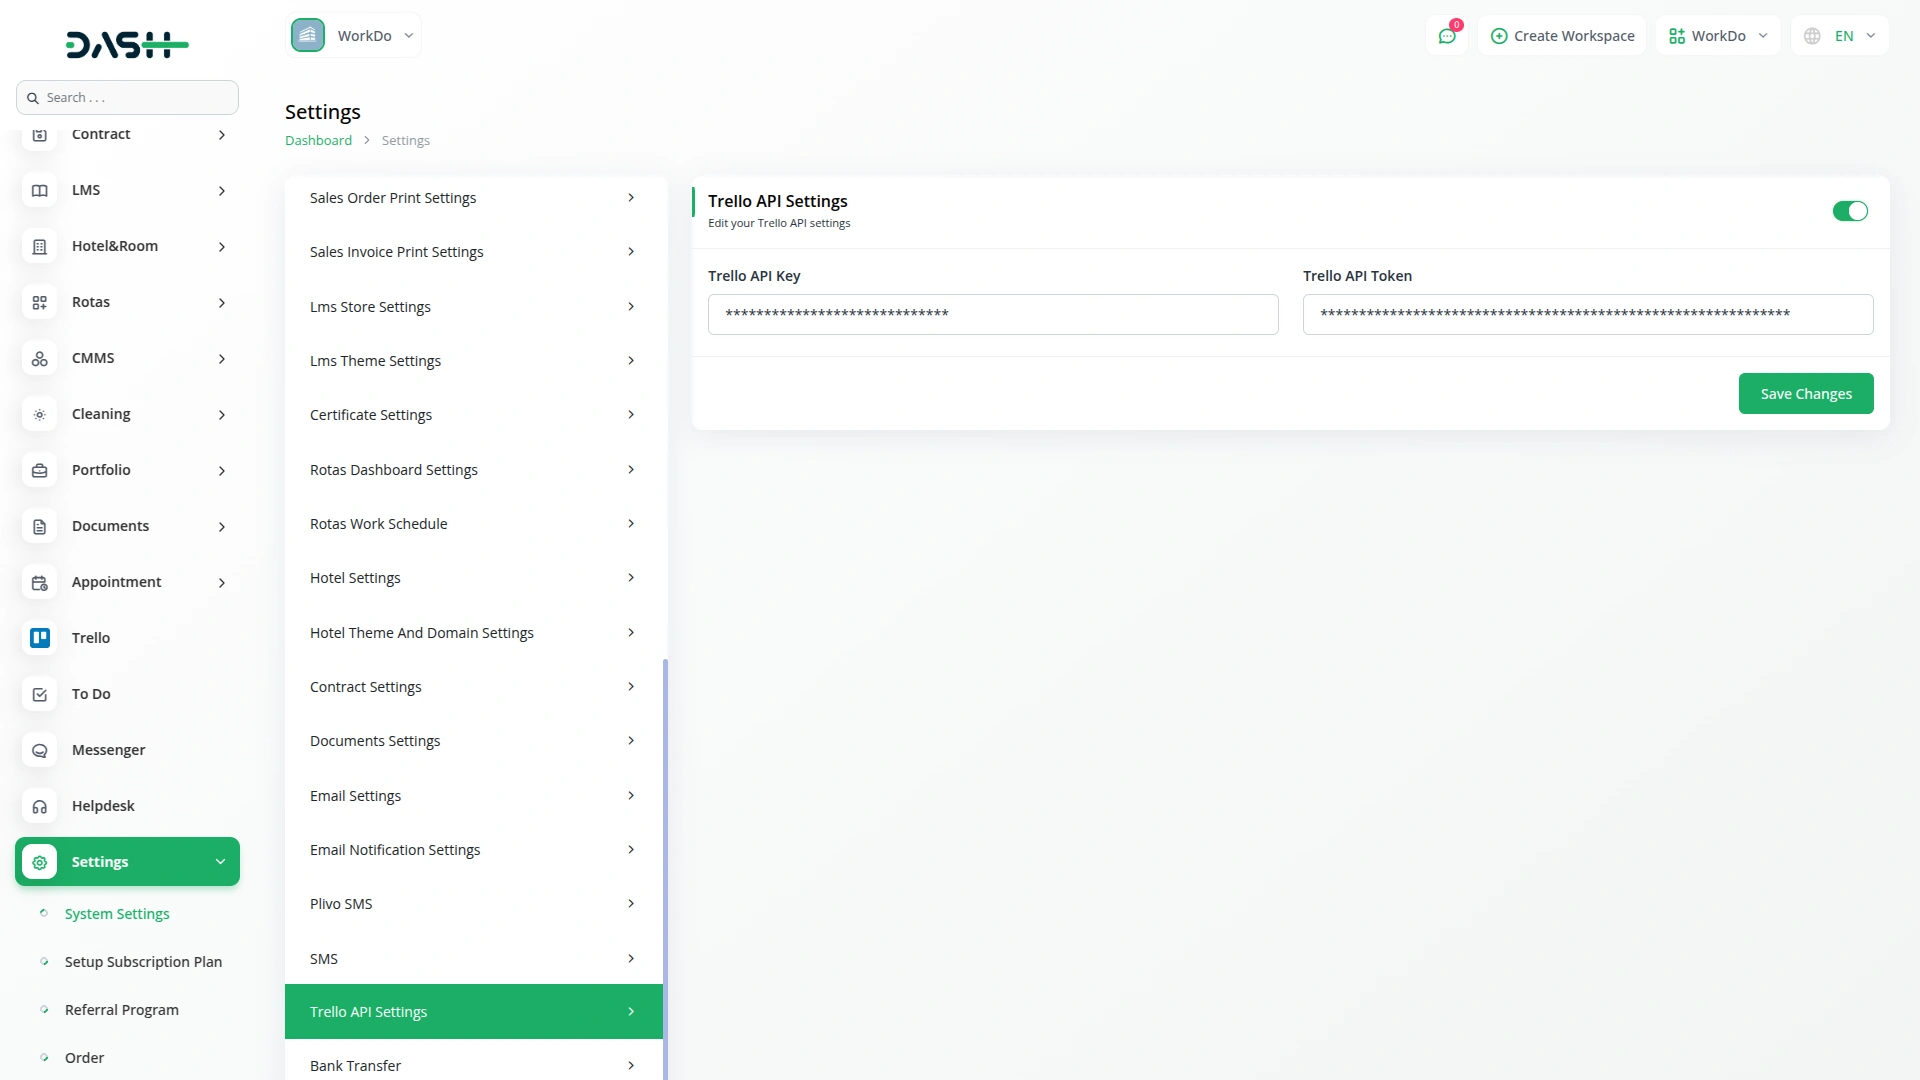The image size is (1920, 1080).
Task: Select the Messenger icon in sidebar
Action: [39, 750]
